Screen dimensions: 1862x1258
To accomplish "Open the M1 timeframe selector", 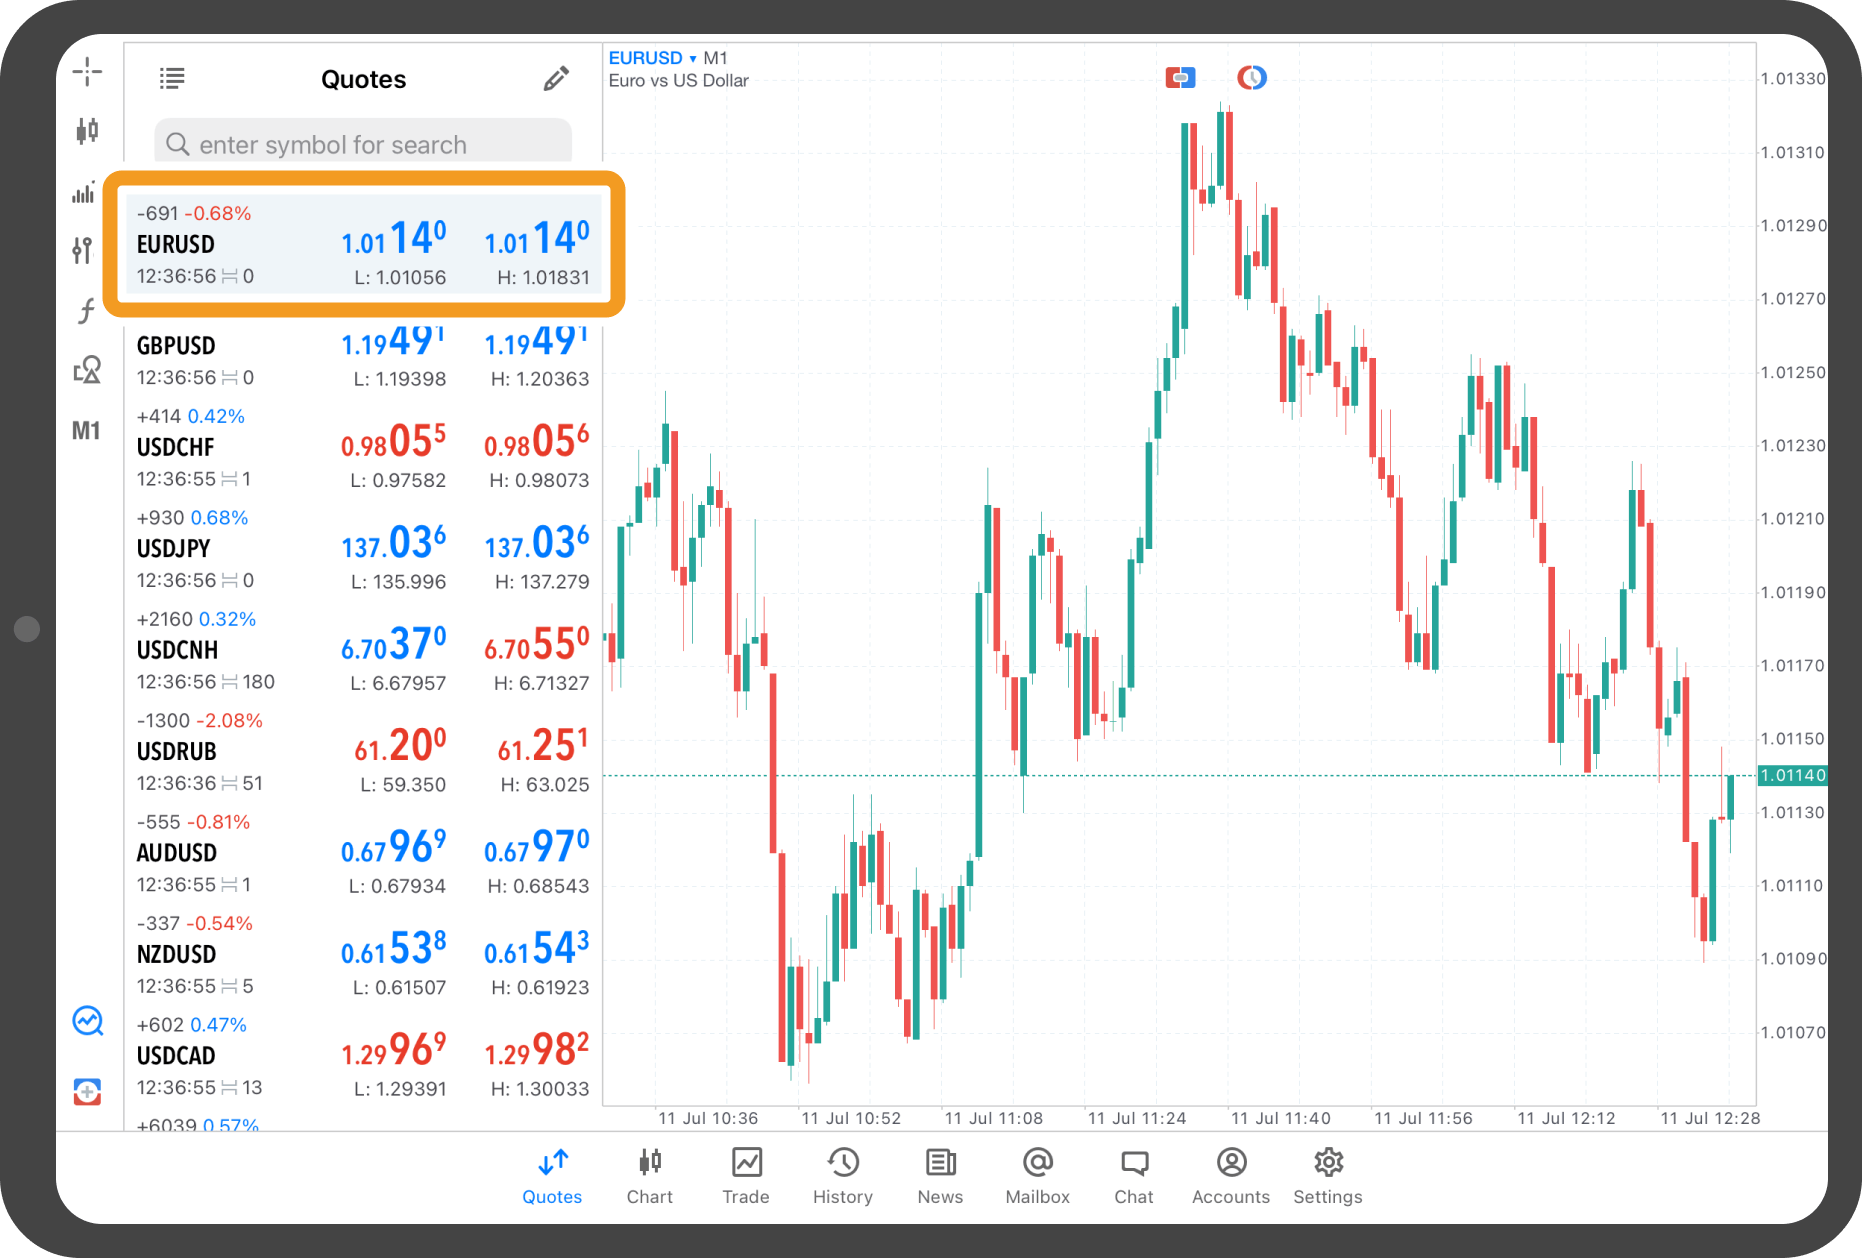I will pos(86,431).
